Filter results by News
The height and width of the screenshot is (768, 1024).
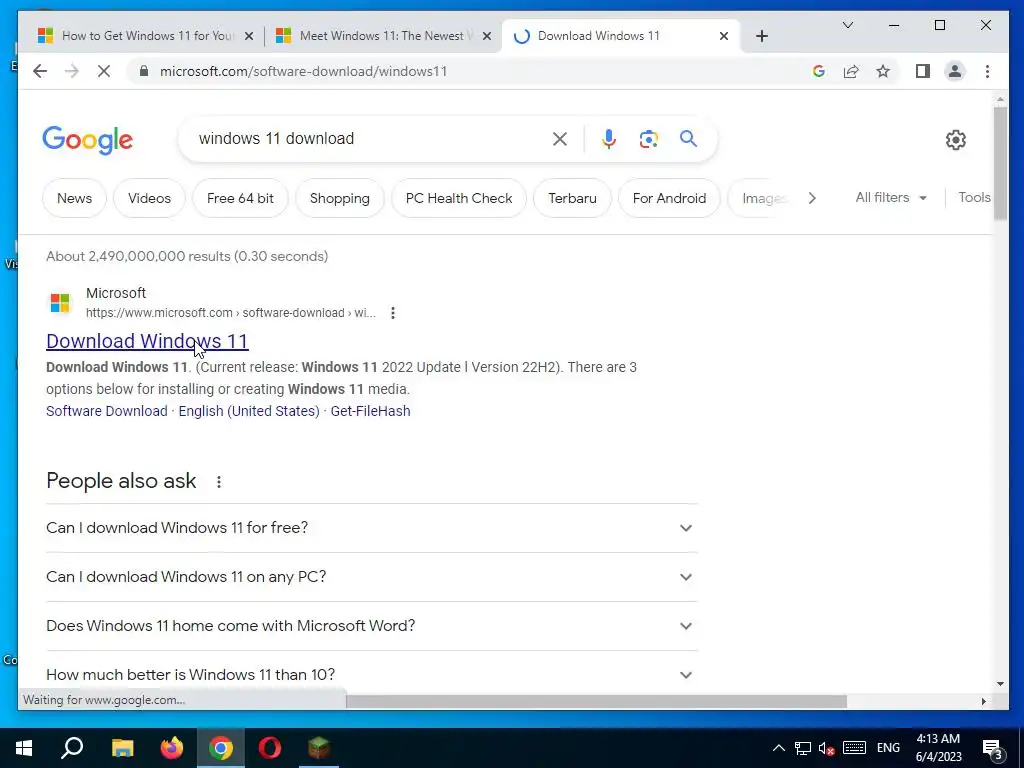point(74,198)
